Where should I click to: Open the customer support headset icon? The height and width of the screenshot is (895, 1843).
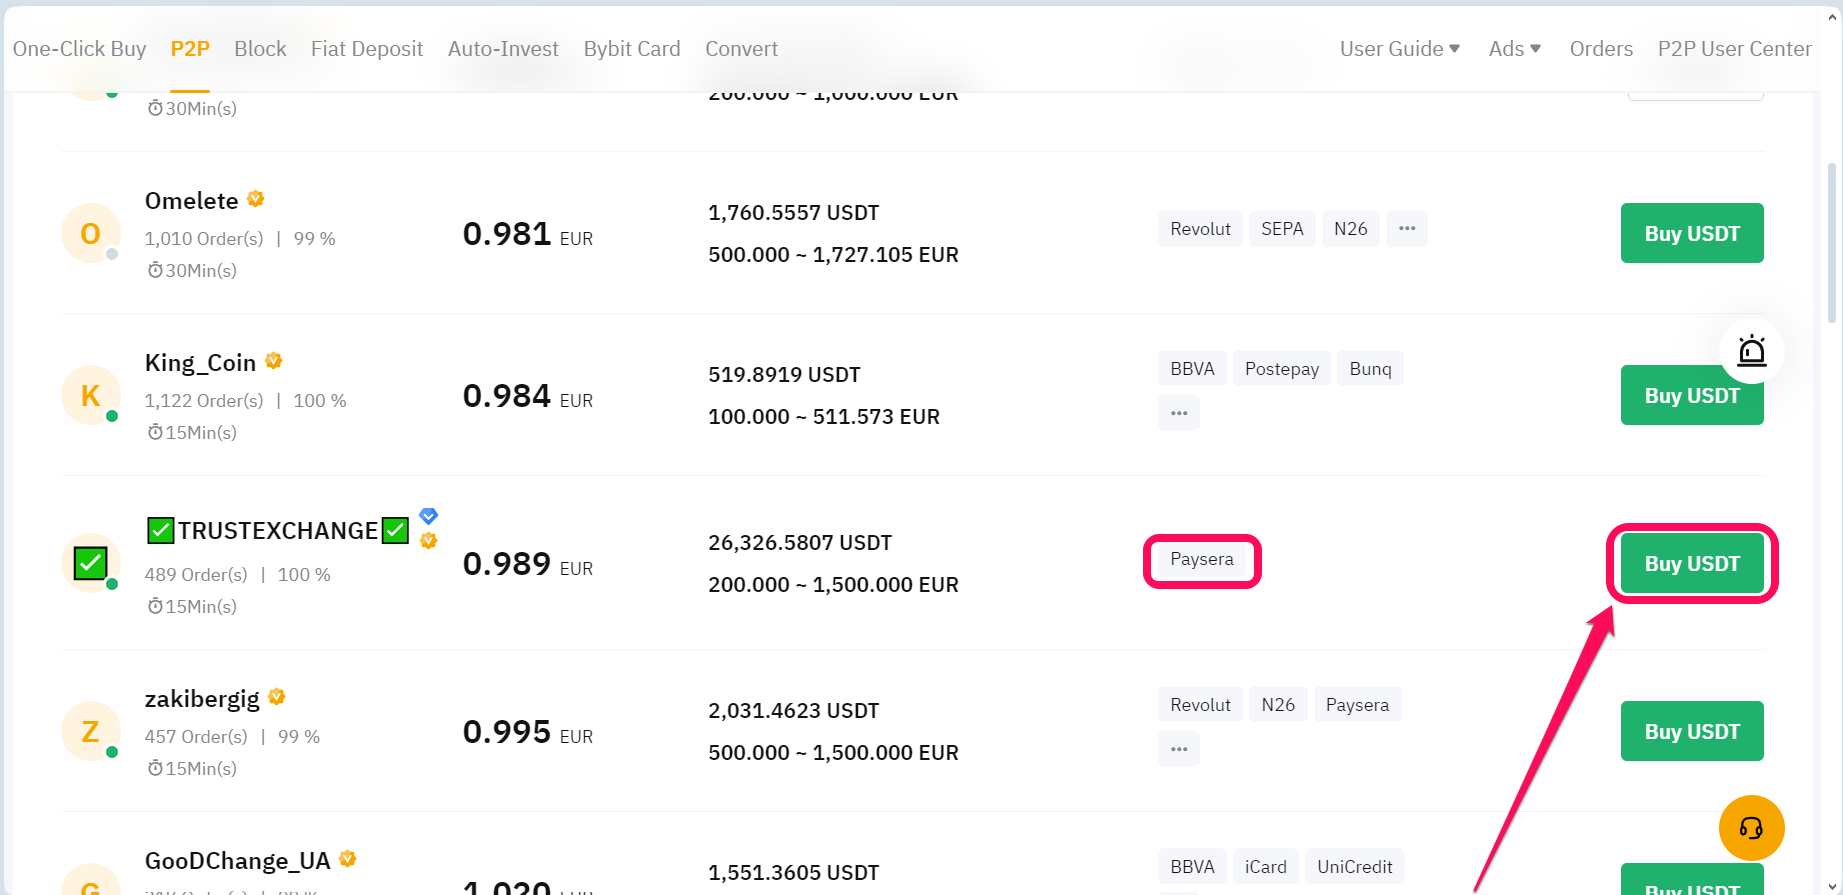coord(1752,828)
